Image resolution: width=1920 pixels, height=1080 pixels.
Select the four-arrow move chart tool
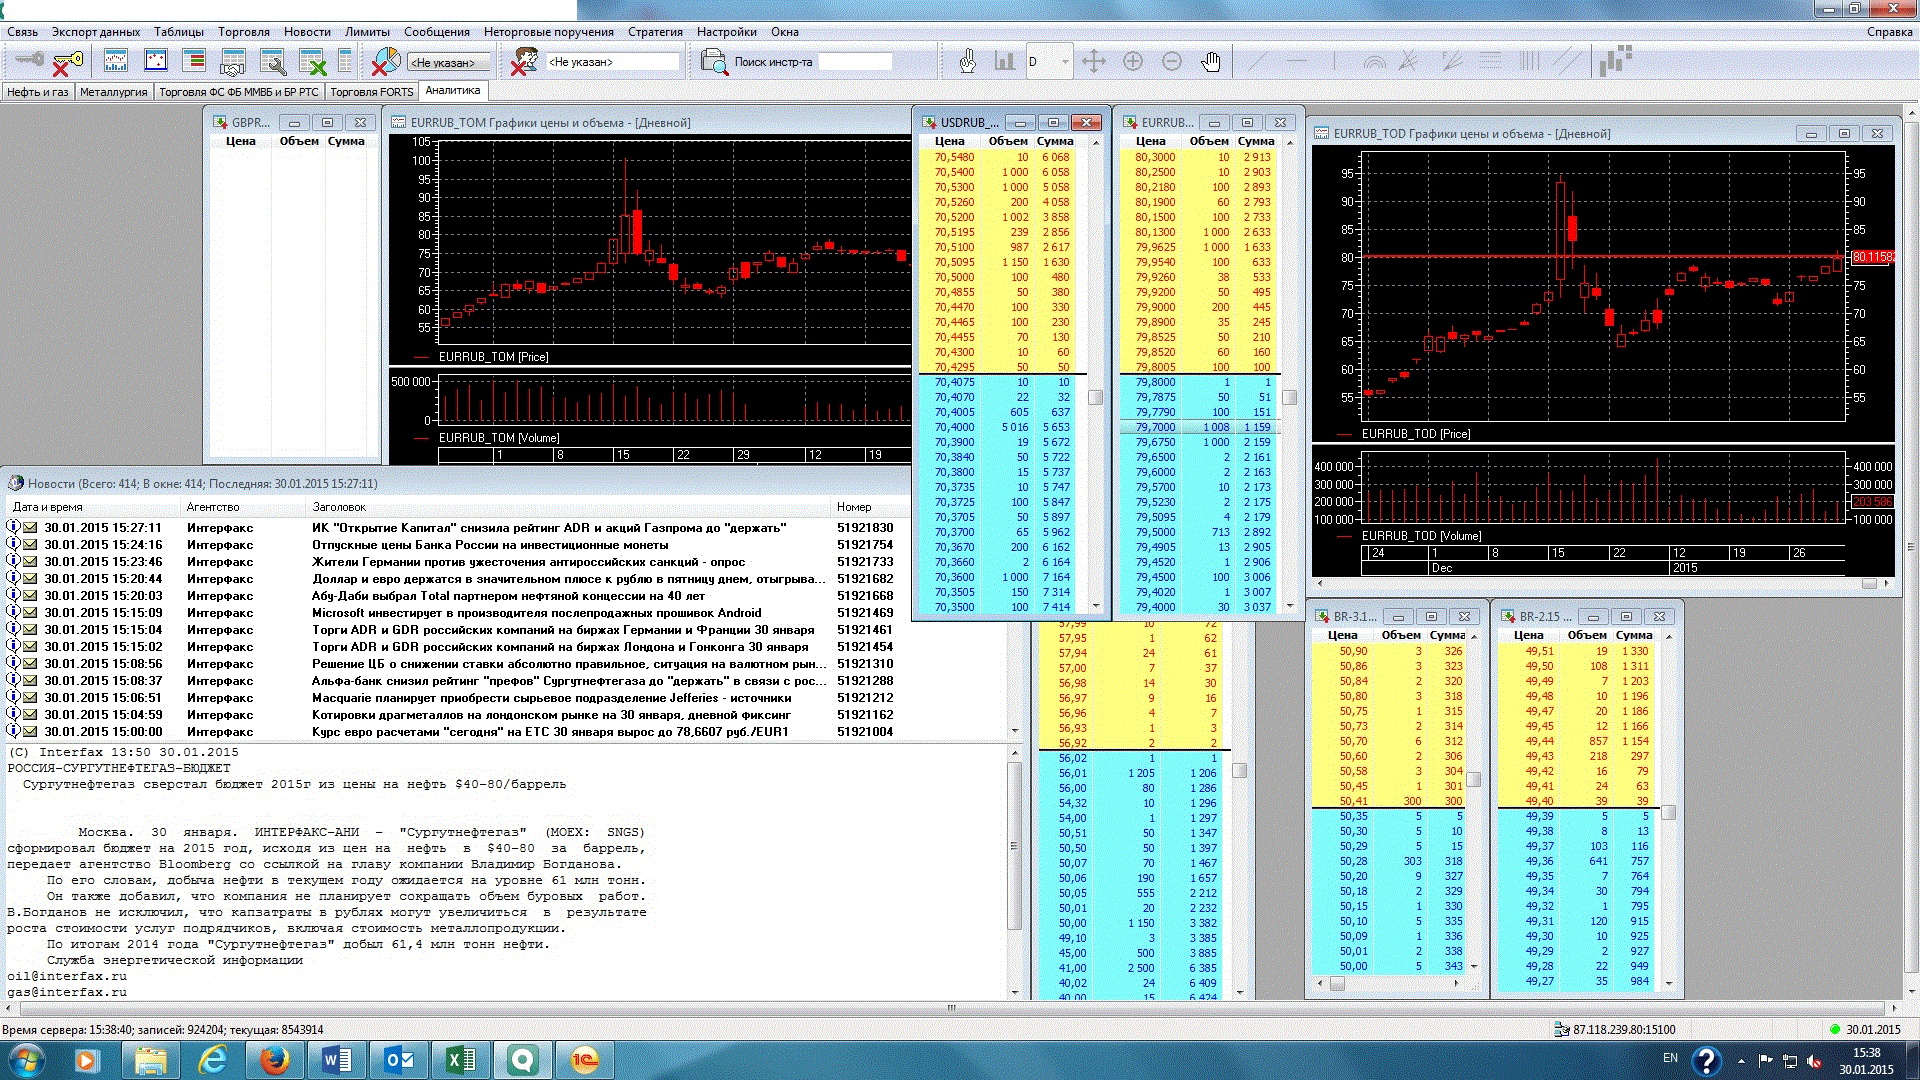[1093, 61]
